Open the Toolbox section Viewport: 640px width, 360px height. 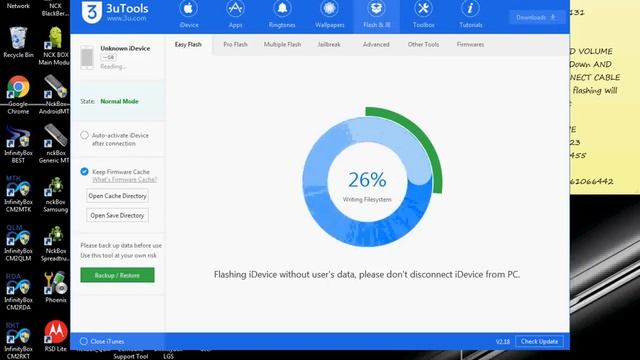[423, 15]
